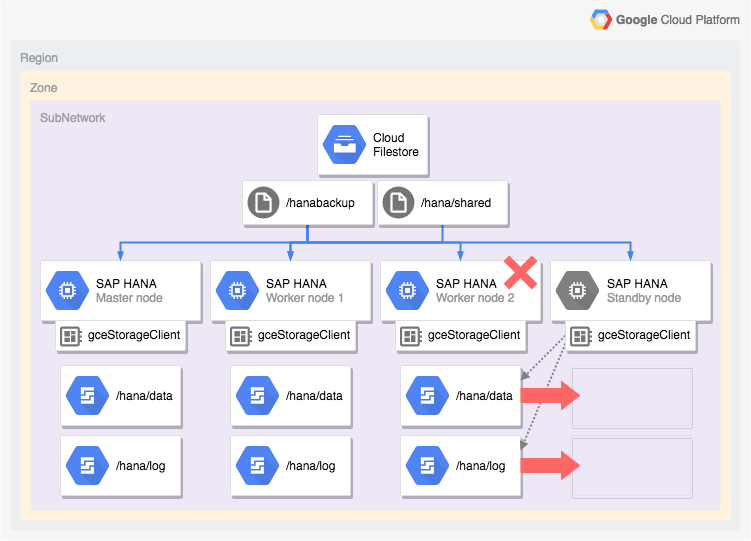Click the Cloud Filestore icon

[x=343, y=145]
